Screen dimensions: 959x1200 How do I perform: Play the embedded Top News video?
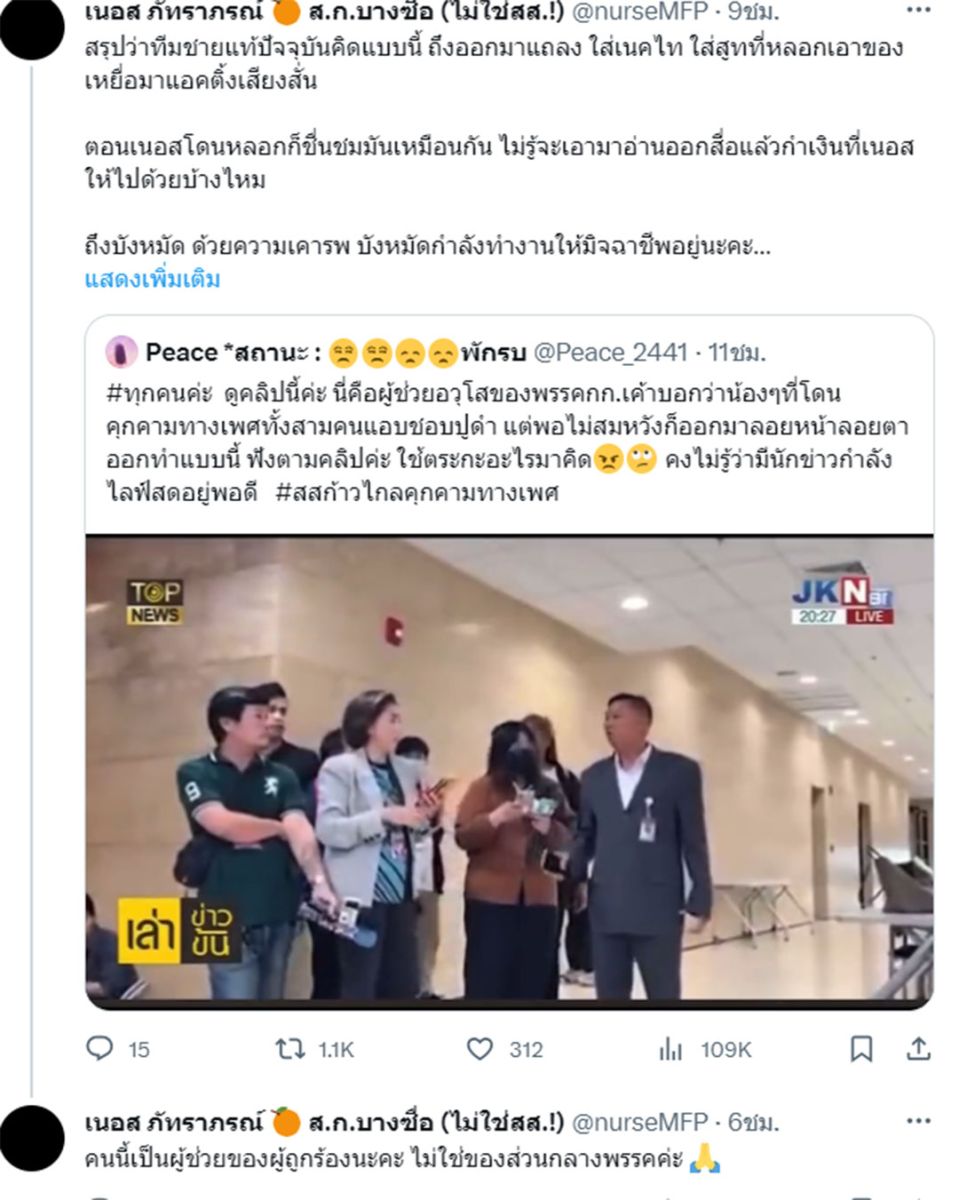(x=509, y=770)
